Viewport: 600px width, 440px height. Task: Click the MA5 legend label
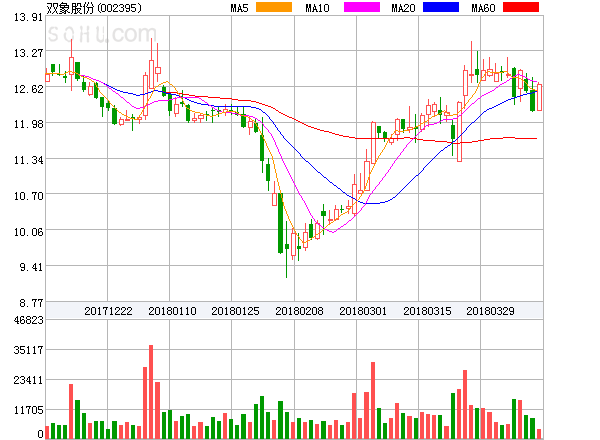tap(239, 8)
